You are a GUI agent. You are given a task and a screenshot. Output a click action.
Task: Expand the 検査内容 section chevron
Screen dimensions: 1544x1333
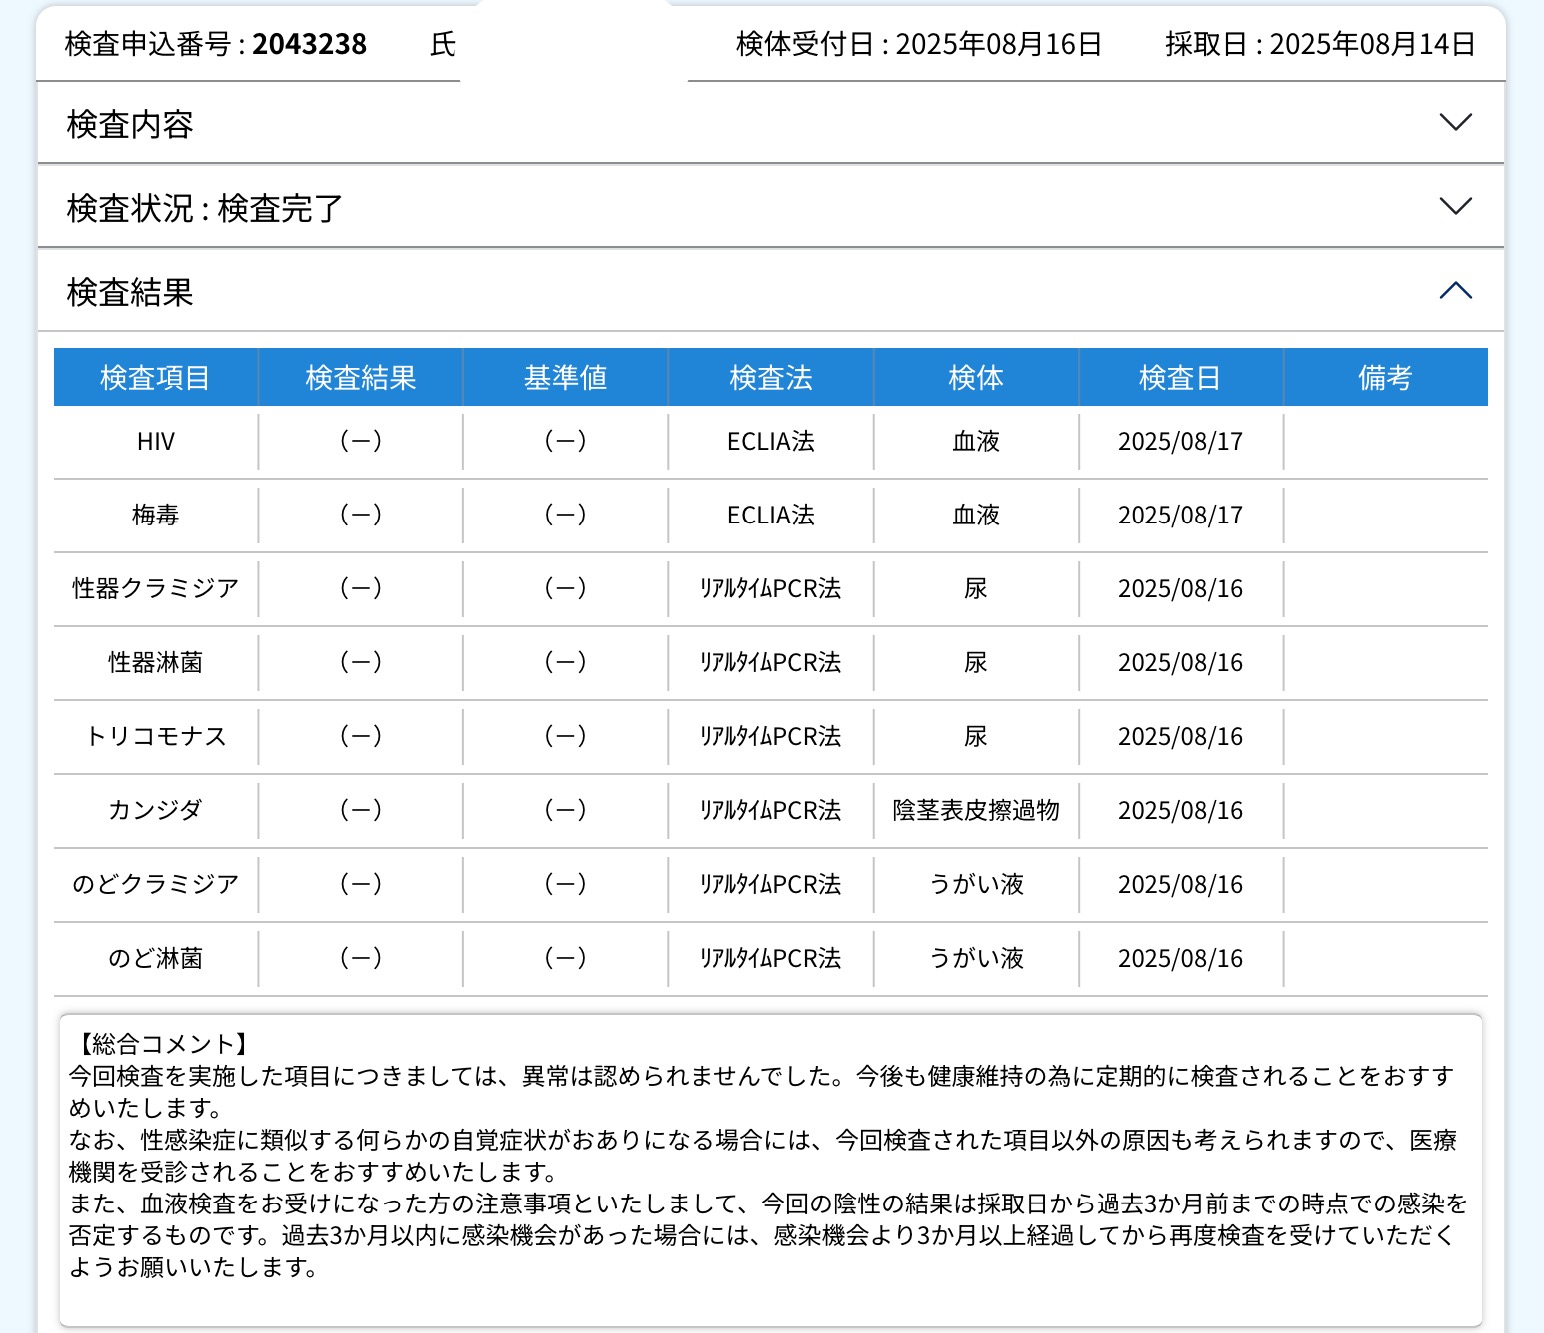point(1455,123)
